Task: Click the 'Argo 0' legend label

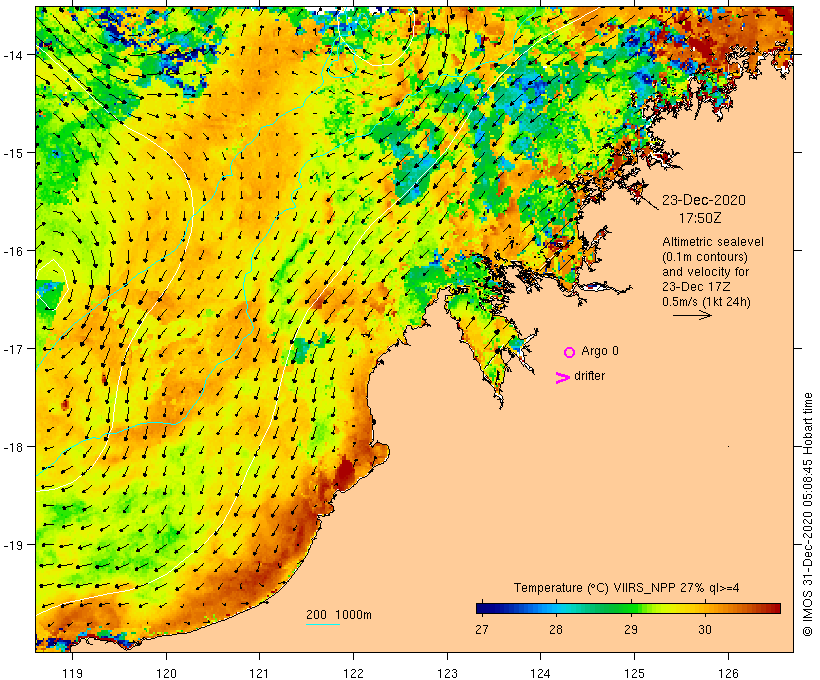Action: click(600, 351)
